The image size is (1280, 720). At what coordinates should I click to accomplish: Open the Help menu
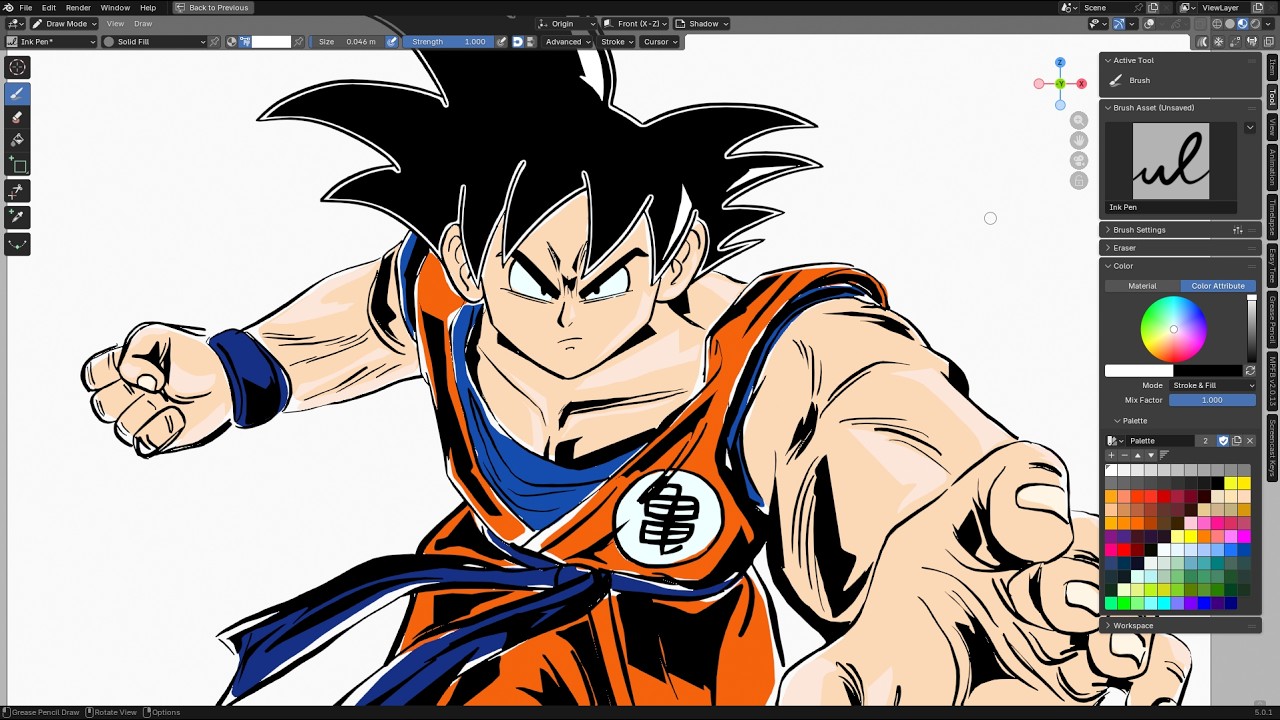[x=147, y=7]
